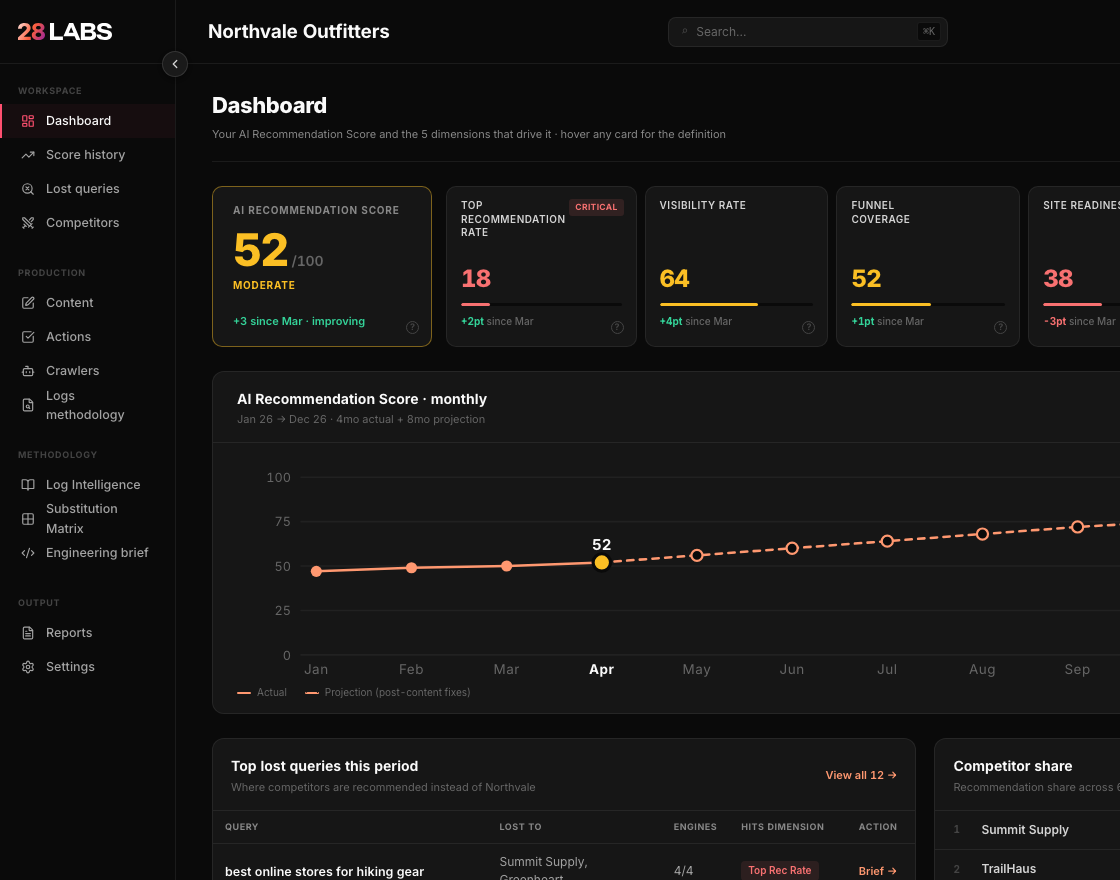
Task: Click the Funnel Coverage progress bar
Action: point(928,304)
